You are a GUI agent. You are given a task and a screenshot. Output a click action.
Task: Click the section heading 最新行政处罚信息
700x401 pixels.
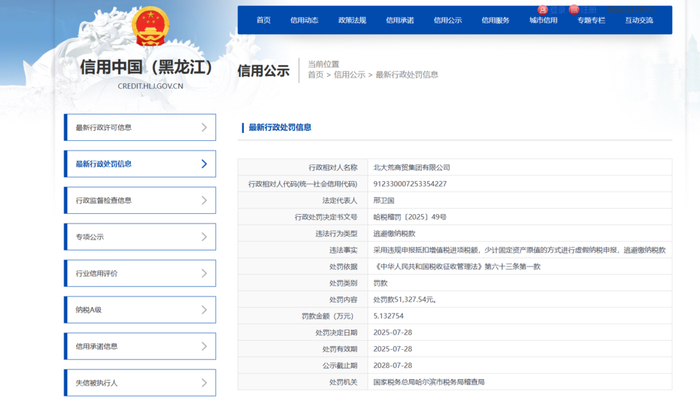(x=280, y=128)
